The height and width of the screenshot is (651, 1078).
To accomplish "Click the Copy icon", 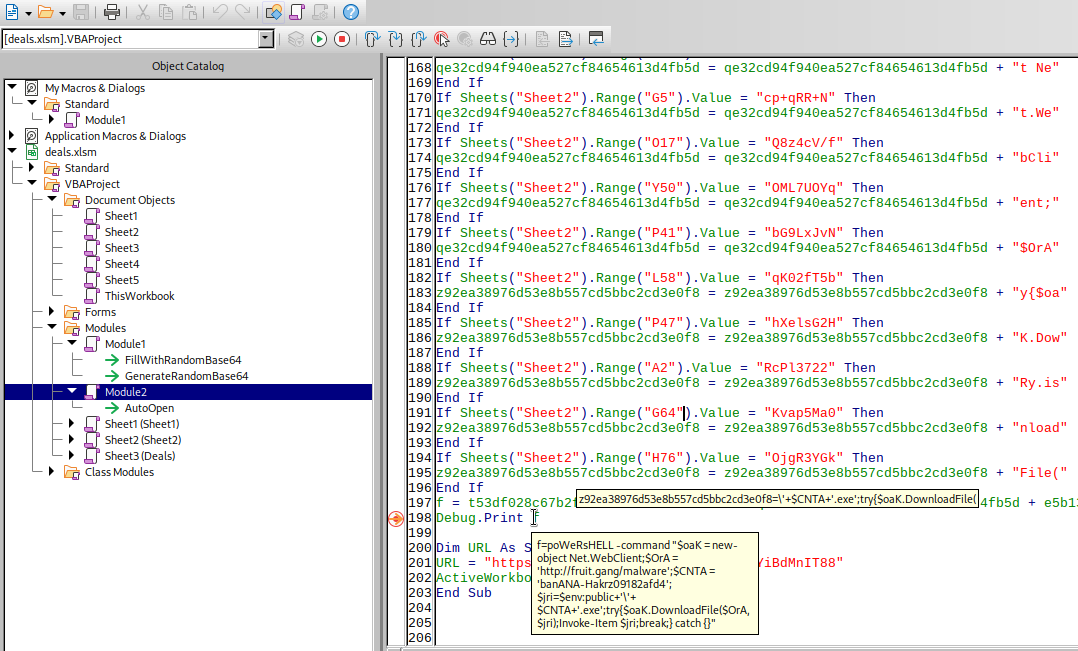I will (x=166, y=12).
